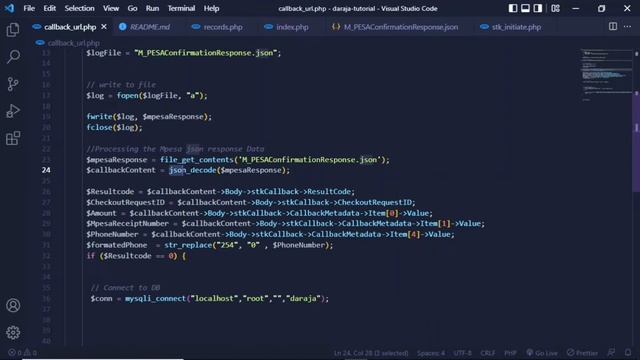Click on the fopen function call

pos(128,96)
